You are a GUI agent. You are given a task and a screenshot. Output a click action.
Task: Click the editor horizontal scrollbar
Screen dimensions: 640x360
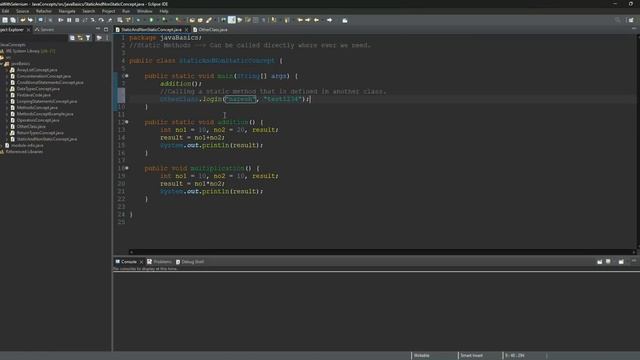(x=383, y=252)
